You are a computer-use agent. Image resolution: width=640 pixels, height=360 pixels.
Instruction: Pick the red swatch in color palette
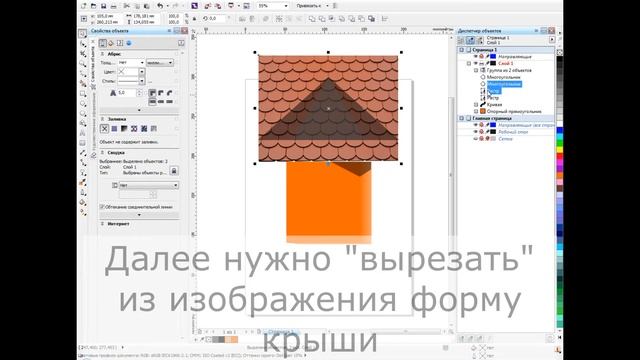tap(560, 156)
